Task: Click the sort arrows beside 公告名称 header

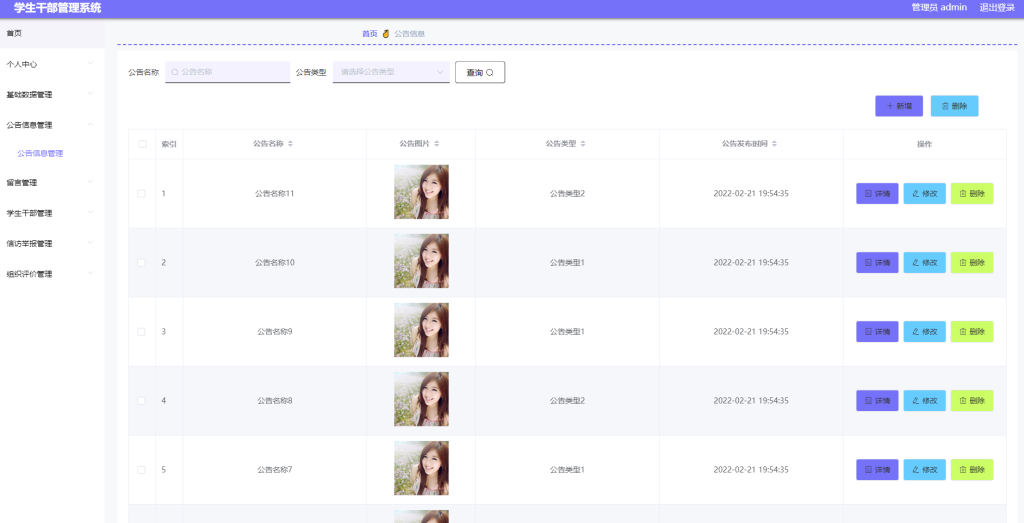Action: (291, 144)
